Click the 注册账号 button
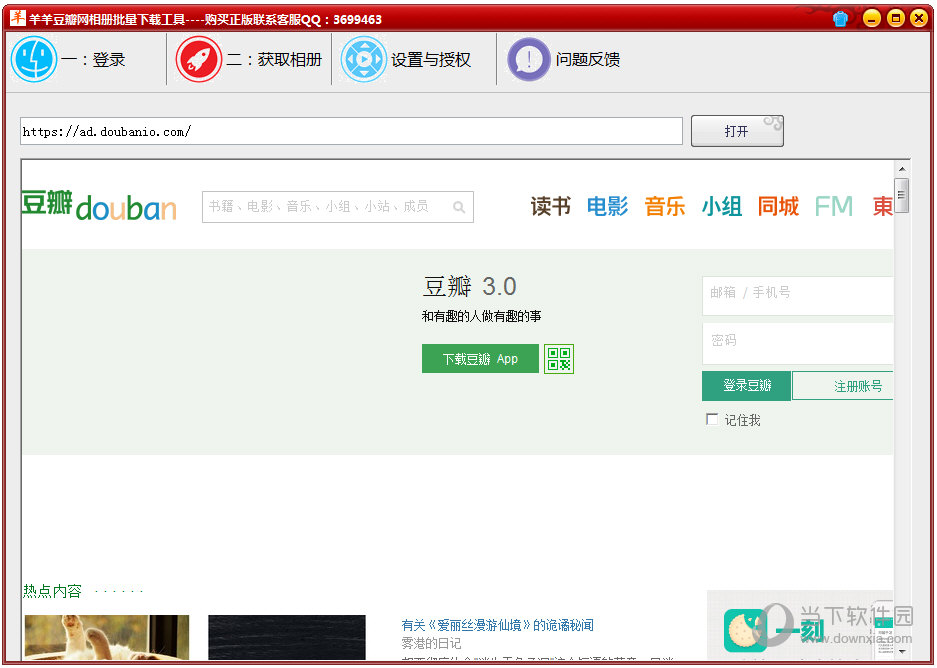Viewport: 937px width, 668px height. click(843, 386)
